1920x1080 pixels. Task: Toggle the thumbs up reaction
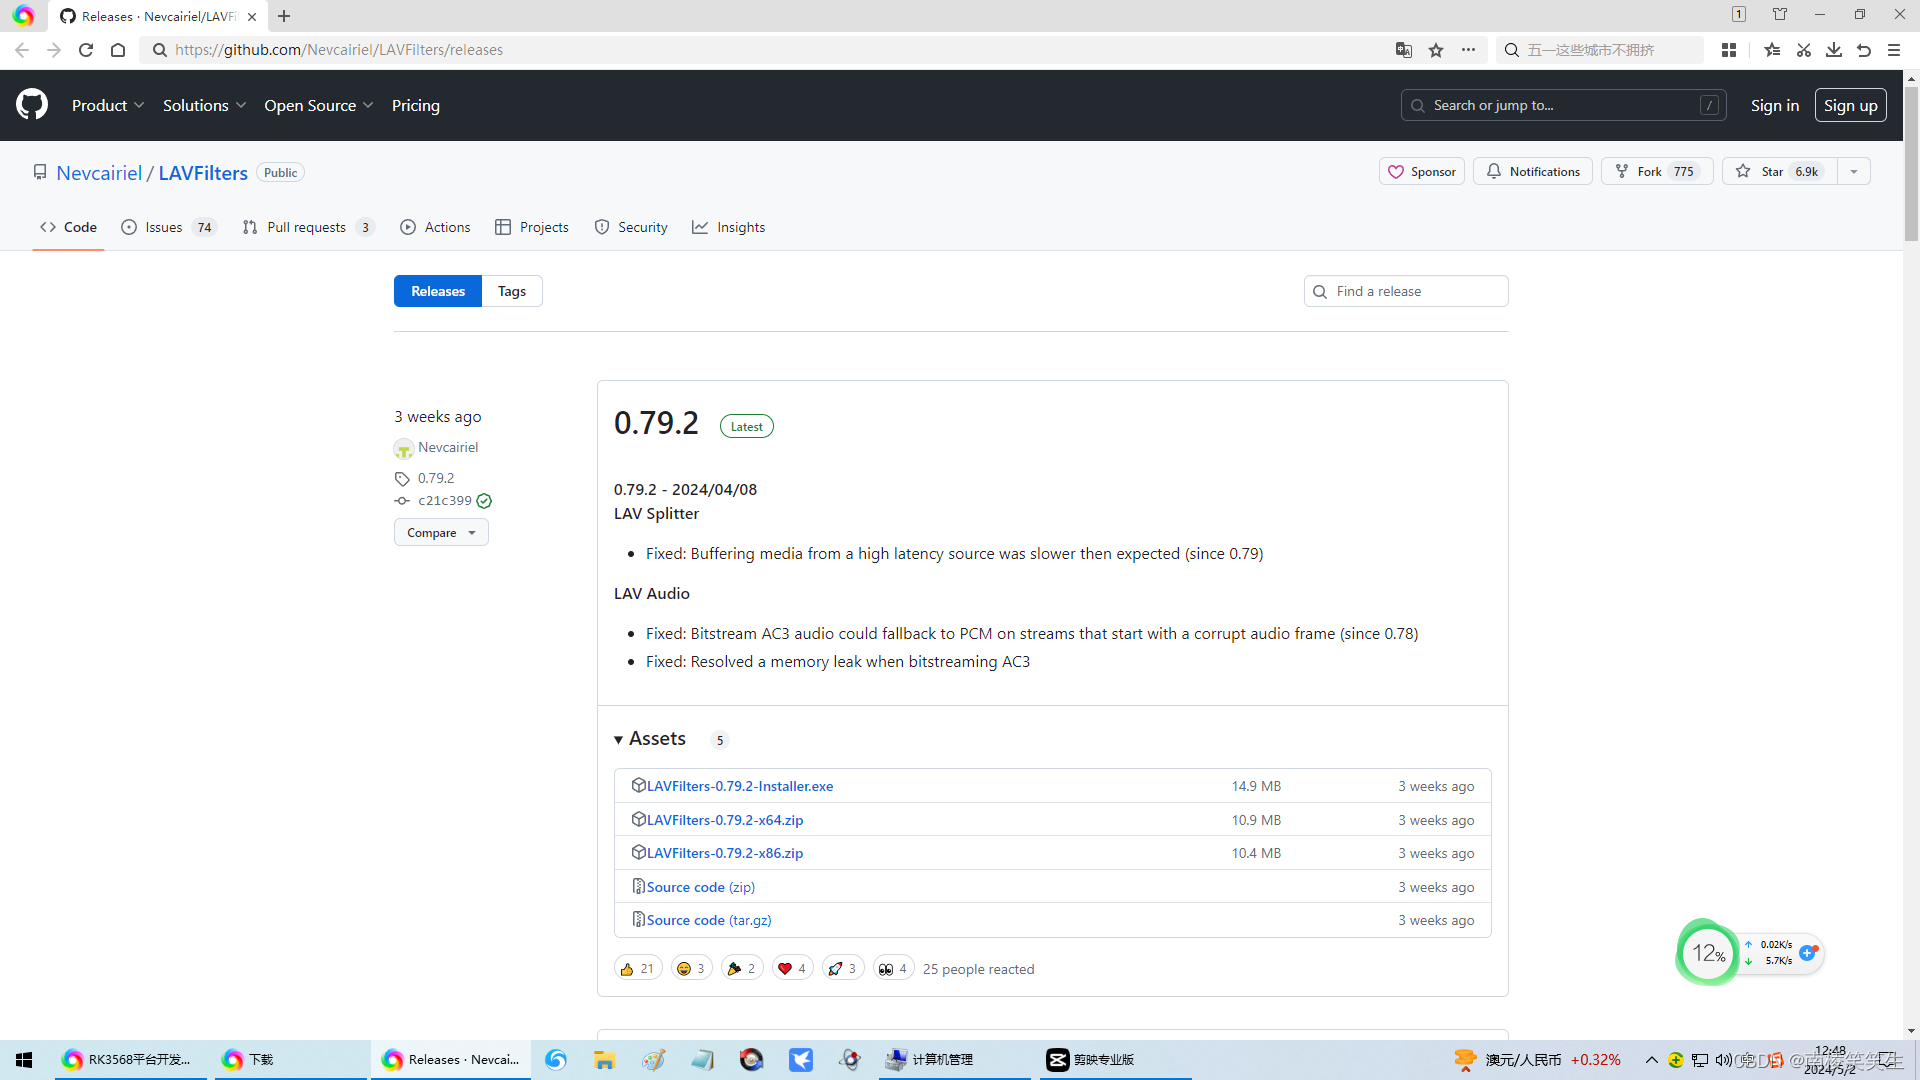[637, 968]
